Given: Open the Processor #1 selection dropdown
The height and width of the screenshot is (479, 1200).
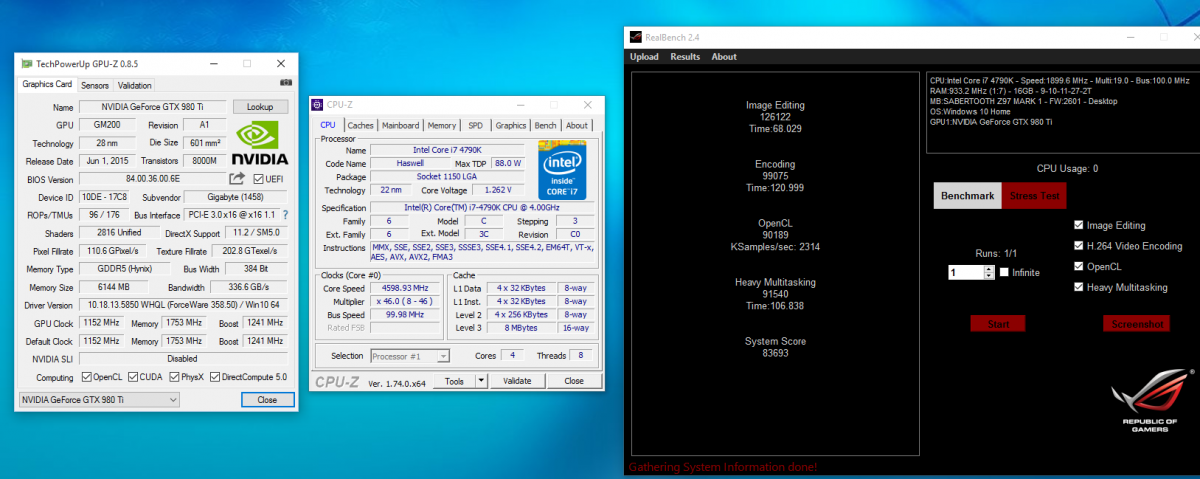Looking at the screenshot, I should tap(410, 355).
